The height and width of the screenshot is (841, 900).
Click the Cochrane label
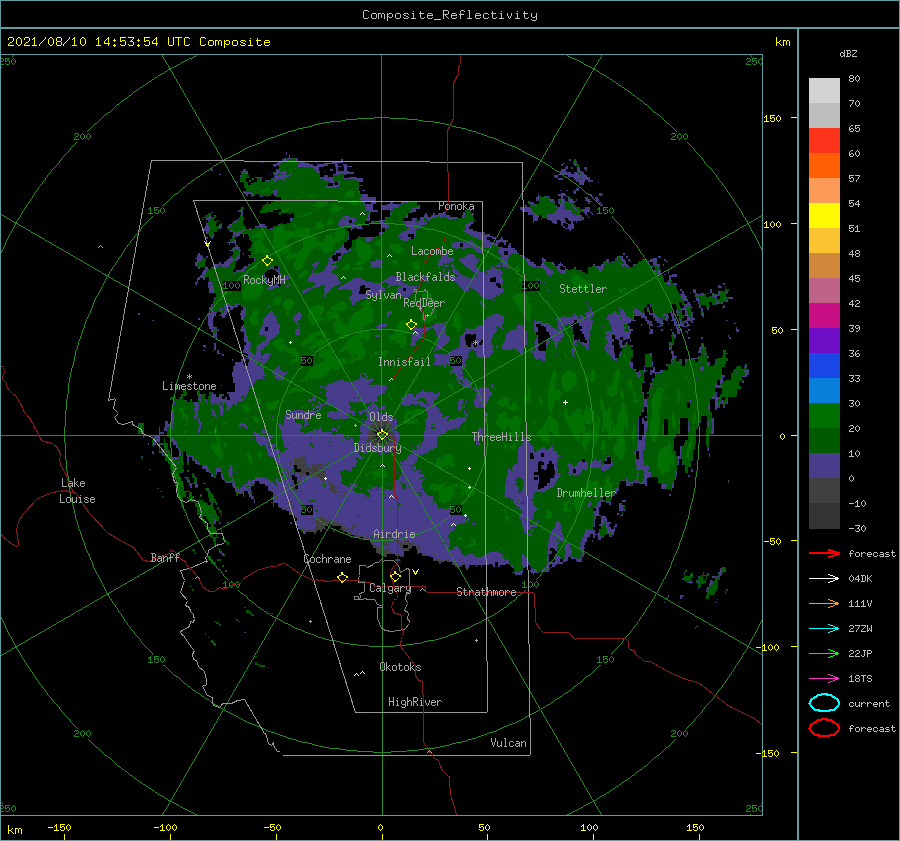click(x=327, y=559)
